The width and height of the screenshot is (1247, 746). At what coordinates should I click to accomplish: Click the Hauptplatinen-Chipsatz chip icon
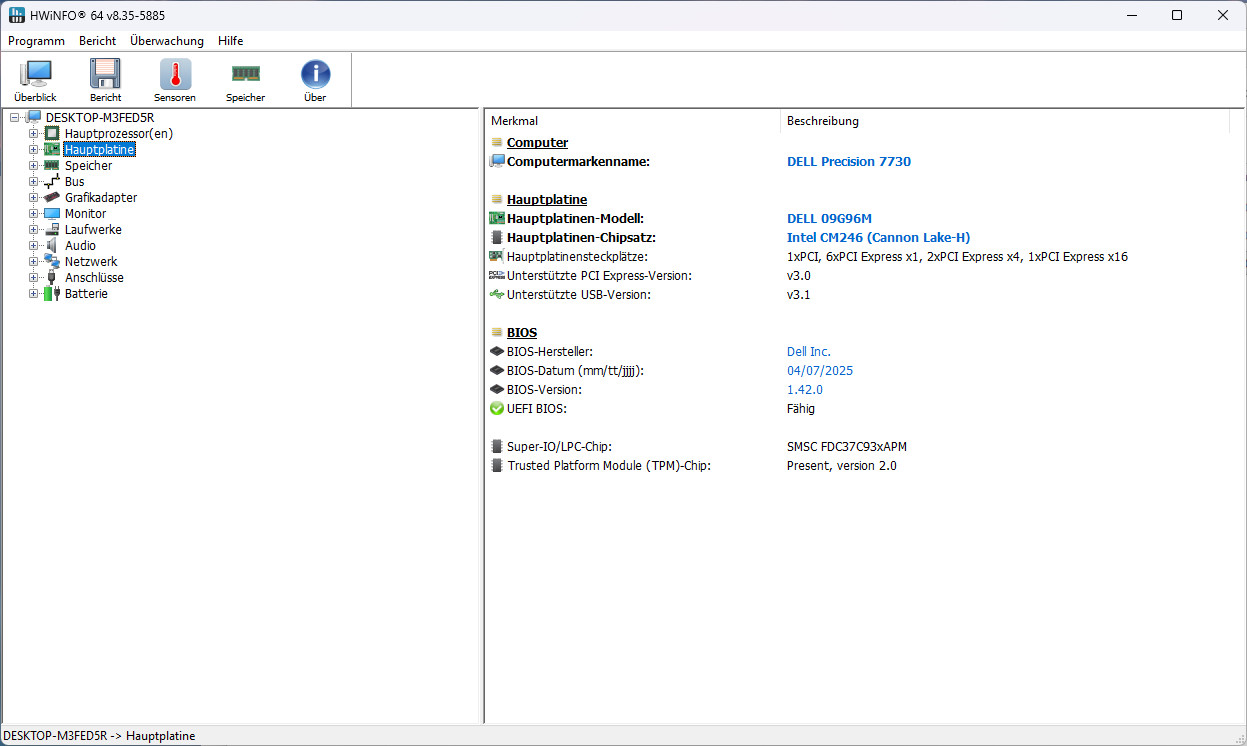tap(497, 238)
